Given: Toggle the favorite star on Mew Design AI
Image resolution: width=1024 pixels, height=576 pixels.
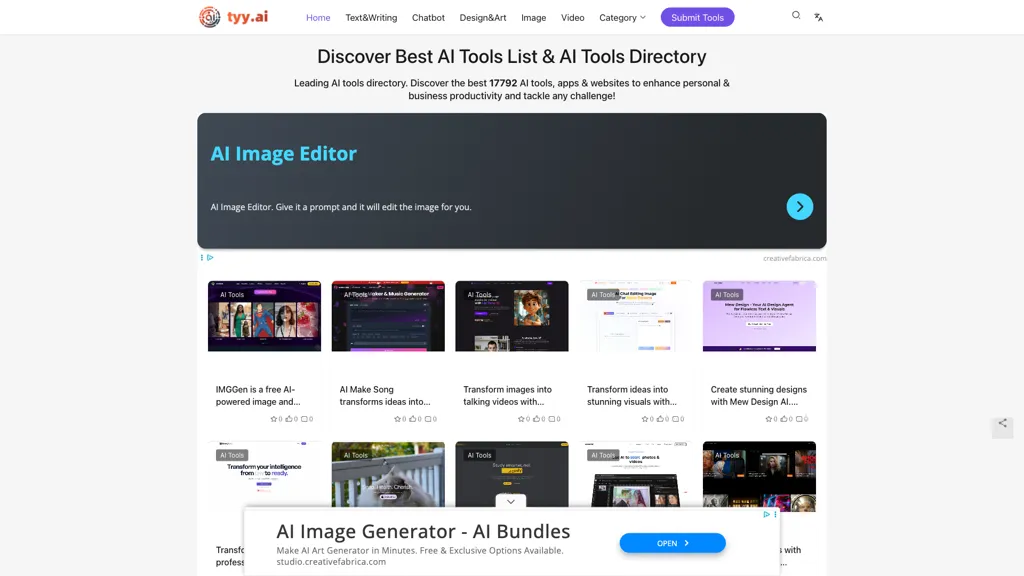Looking at the screenshot, I should click(770, 418).
